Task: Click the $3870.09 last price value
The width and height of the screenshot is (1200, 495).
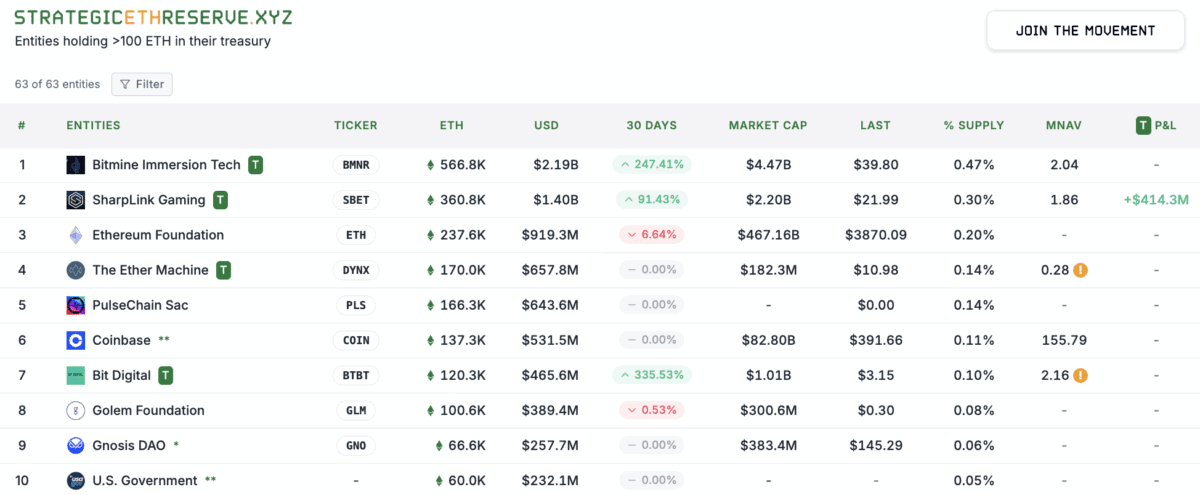Action: coord(875,235)
